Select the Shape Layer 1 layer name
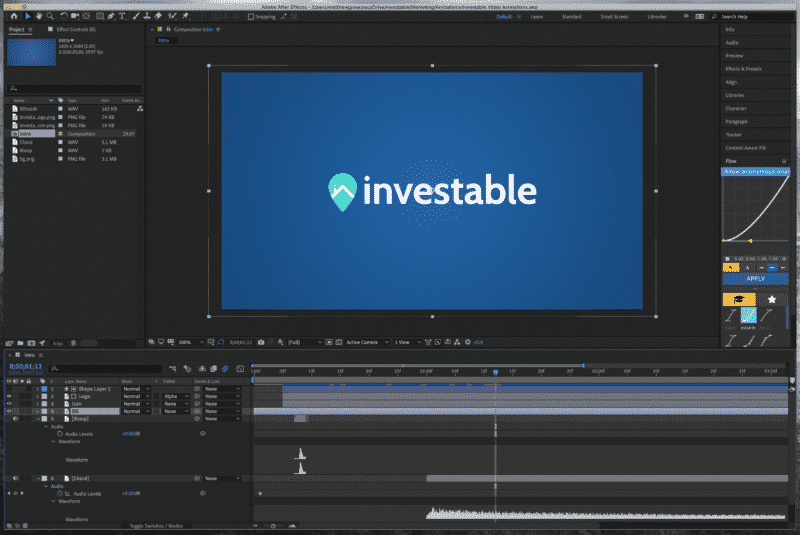Viewport: 800px width, 535px height. point(94,389)
